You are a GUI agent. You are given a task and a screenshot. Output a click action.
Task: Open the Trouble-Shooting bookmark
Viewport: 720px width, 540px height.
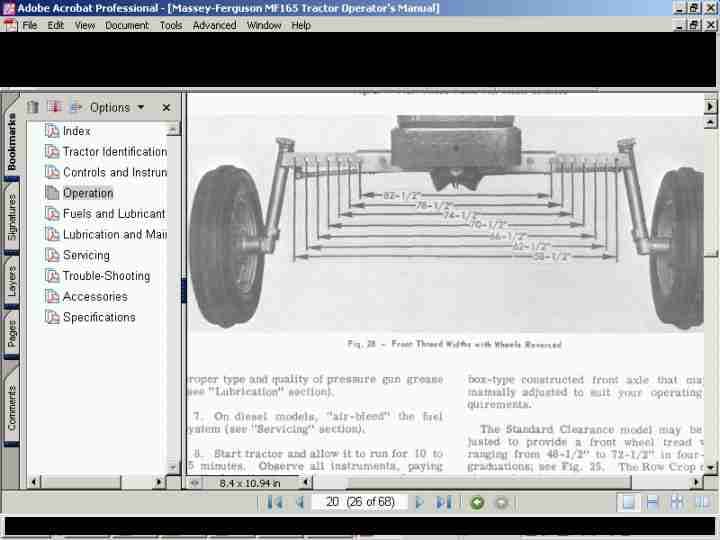tap(107, 276)
